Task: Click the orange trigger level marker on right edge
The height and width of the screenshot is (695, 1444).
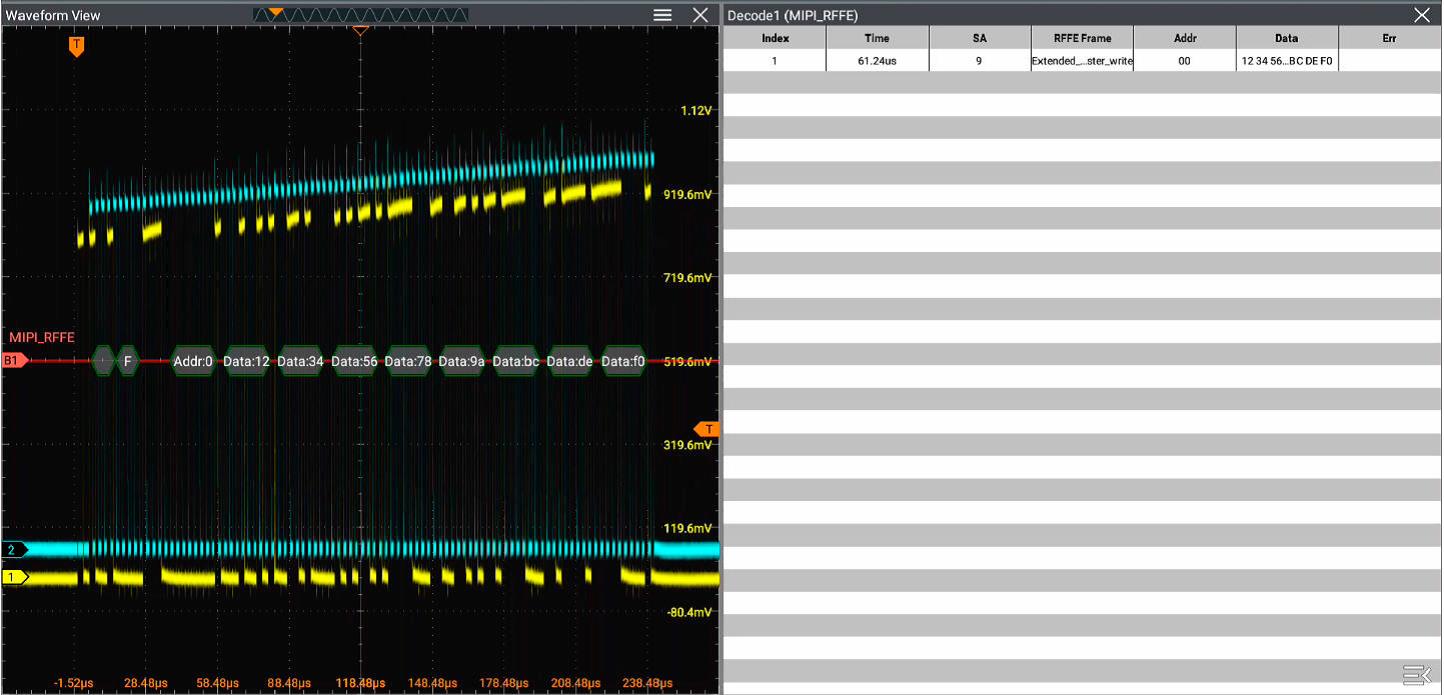Action: (x=707, y=429)
